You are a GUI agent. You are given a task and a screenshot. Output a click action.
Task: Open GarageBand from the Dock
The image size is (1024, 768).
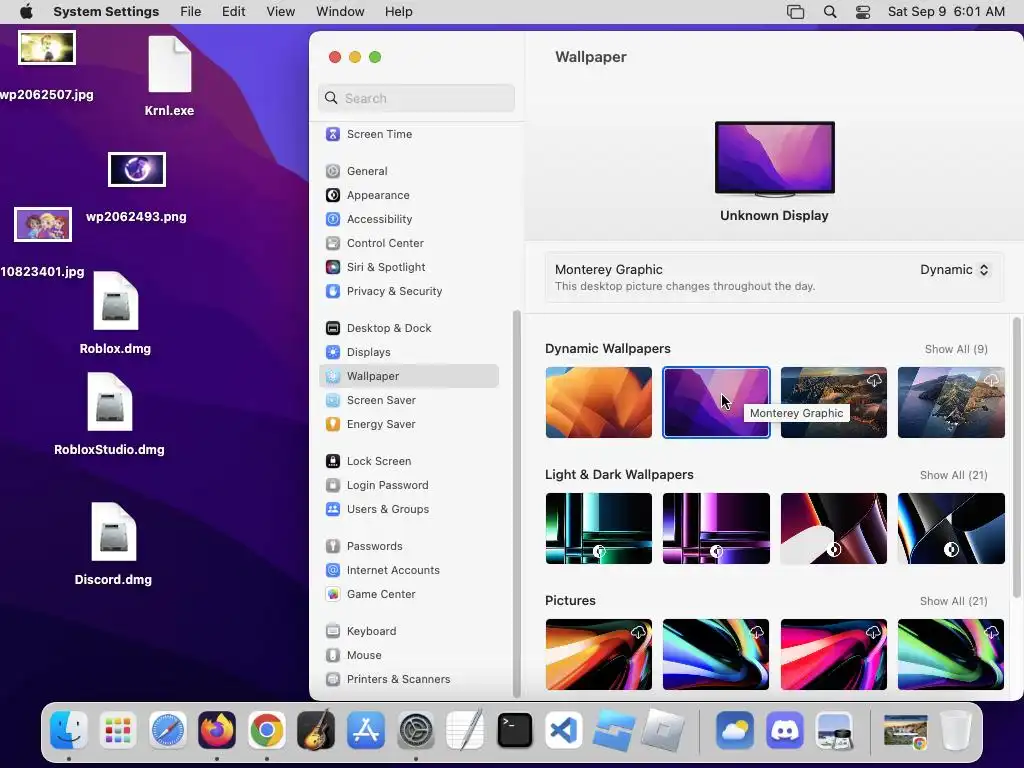(316, 730)
